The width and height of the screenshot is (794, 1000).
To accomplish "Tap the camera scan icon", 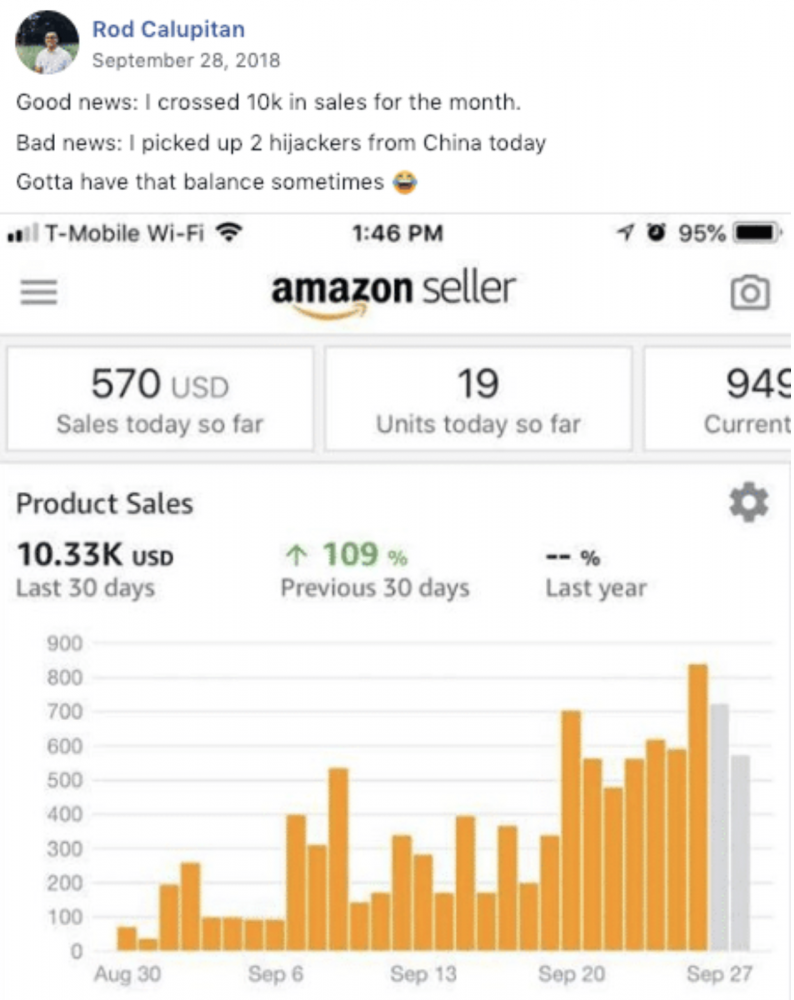I will point(749,293).
